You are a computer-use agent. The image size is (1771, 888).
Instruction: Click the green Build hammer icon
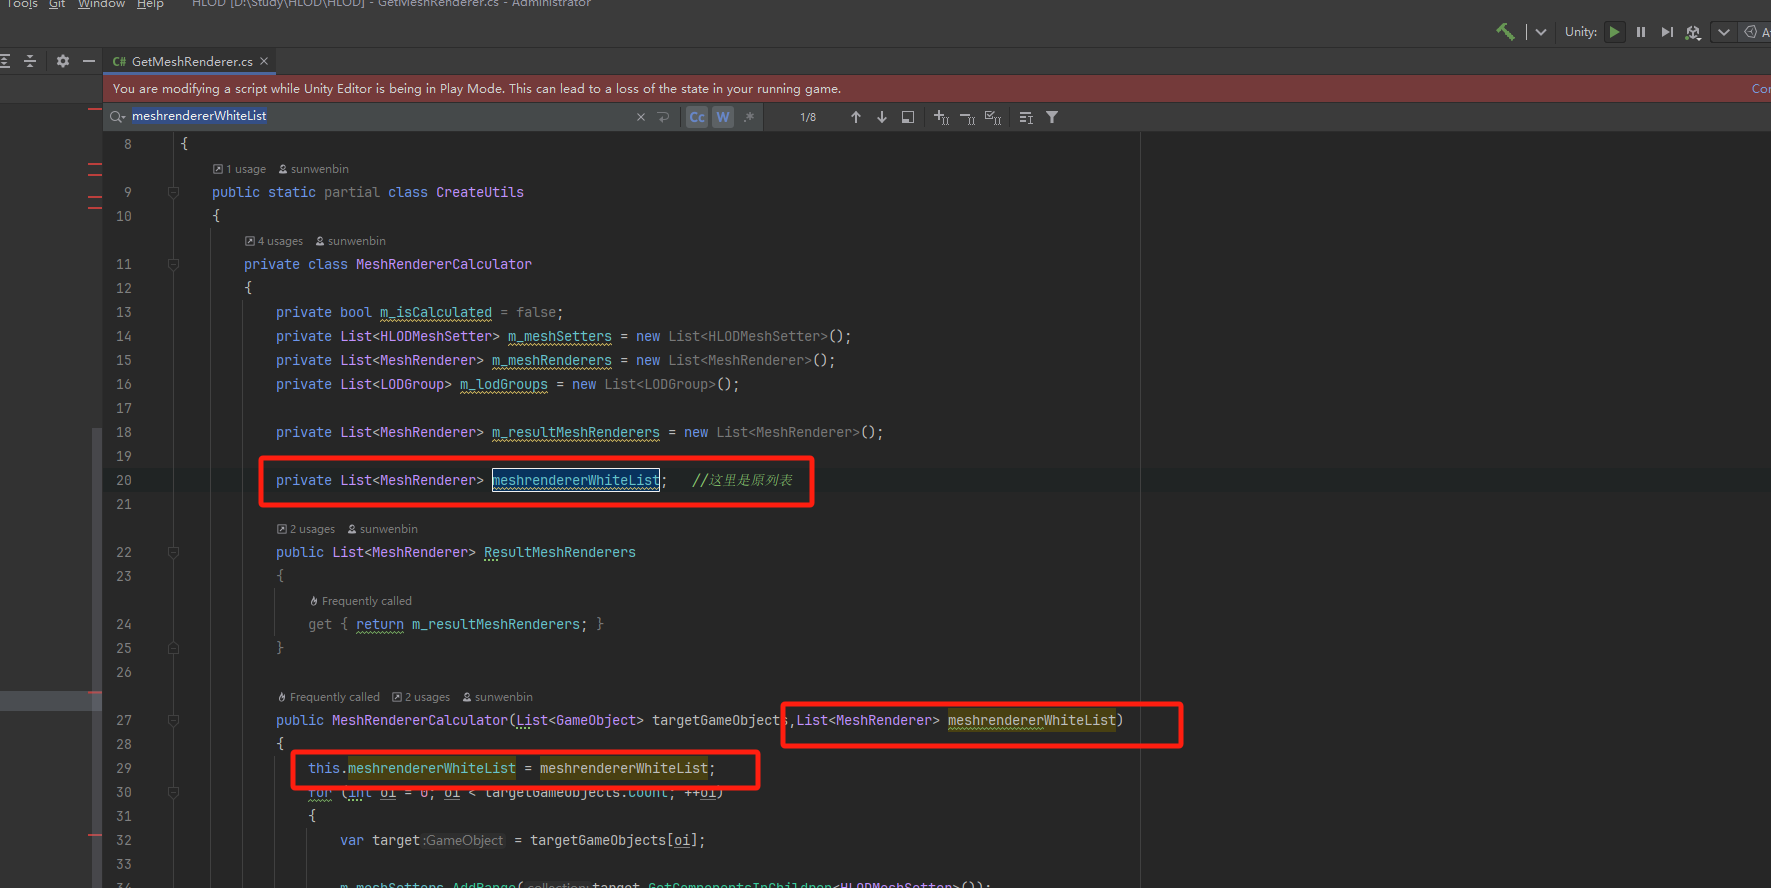[x=1505, y=32]
